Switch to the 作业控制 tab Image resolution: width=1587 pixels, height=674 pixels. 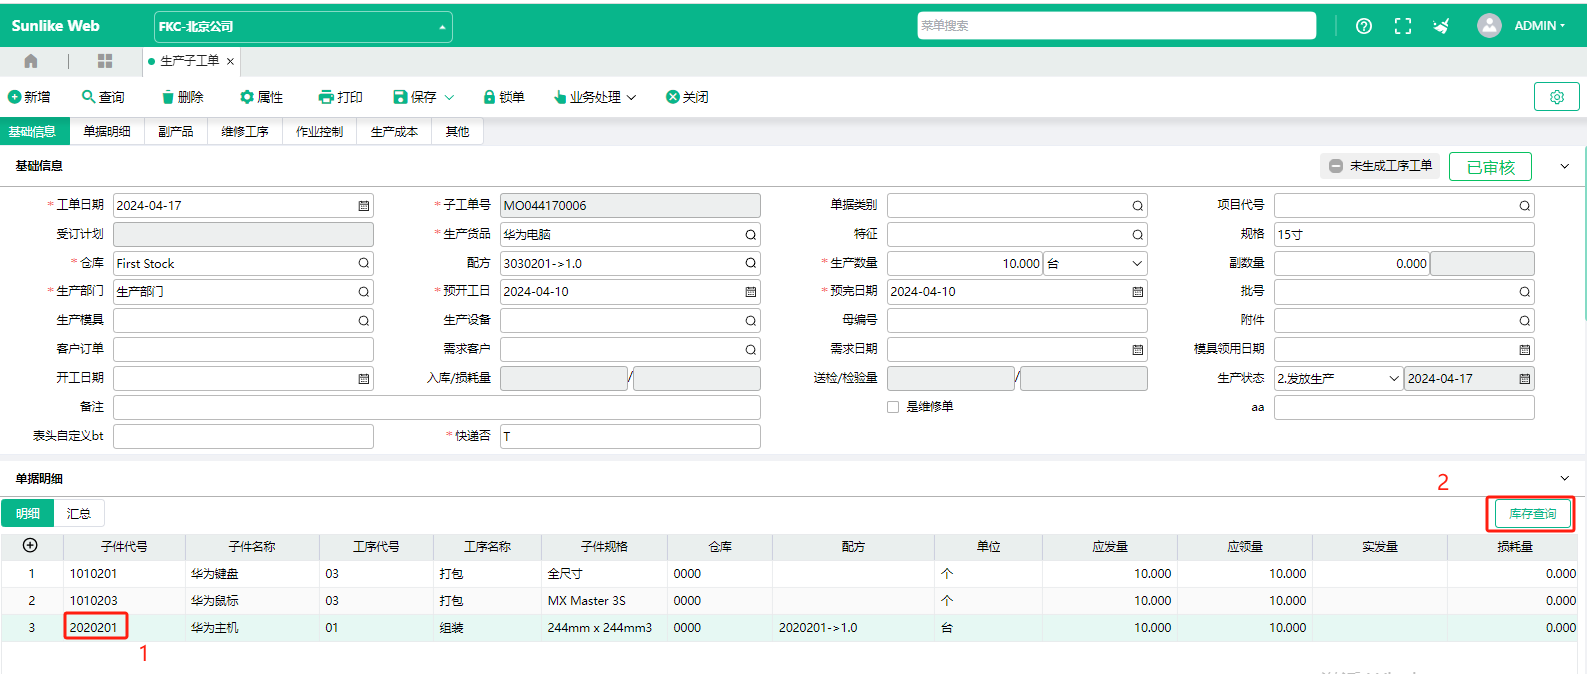click(x=319, y=131)
